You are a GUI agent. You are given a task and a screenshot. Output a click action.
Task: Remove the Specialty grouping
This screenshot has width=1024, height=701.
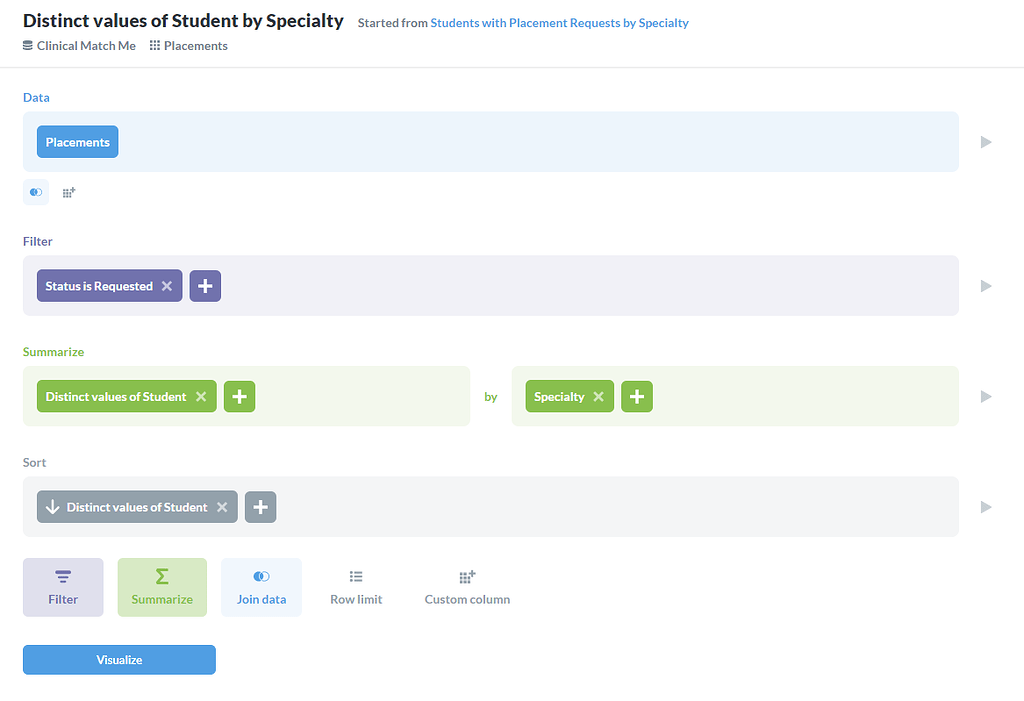598,397
